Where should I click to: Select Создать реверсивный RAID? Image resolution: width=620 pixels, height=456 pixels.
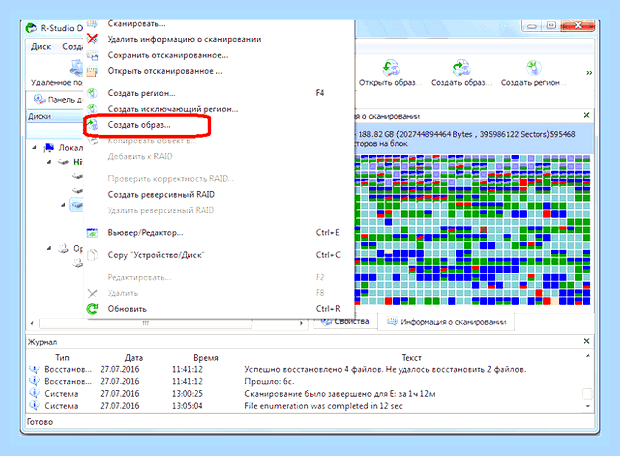(x=161, y=195)
